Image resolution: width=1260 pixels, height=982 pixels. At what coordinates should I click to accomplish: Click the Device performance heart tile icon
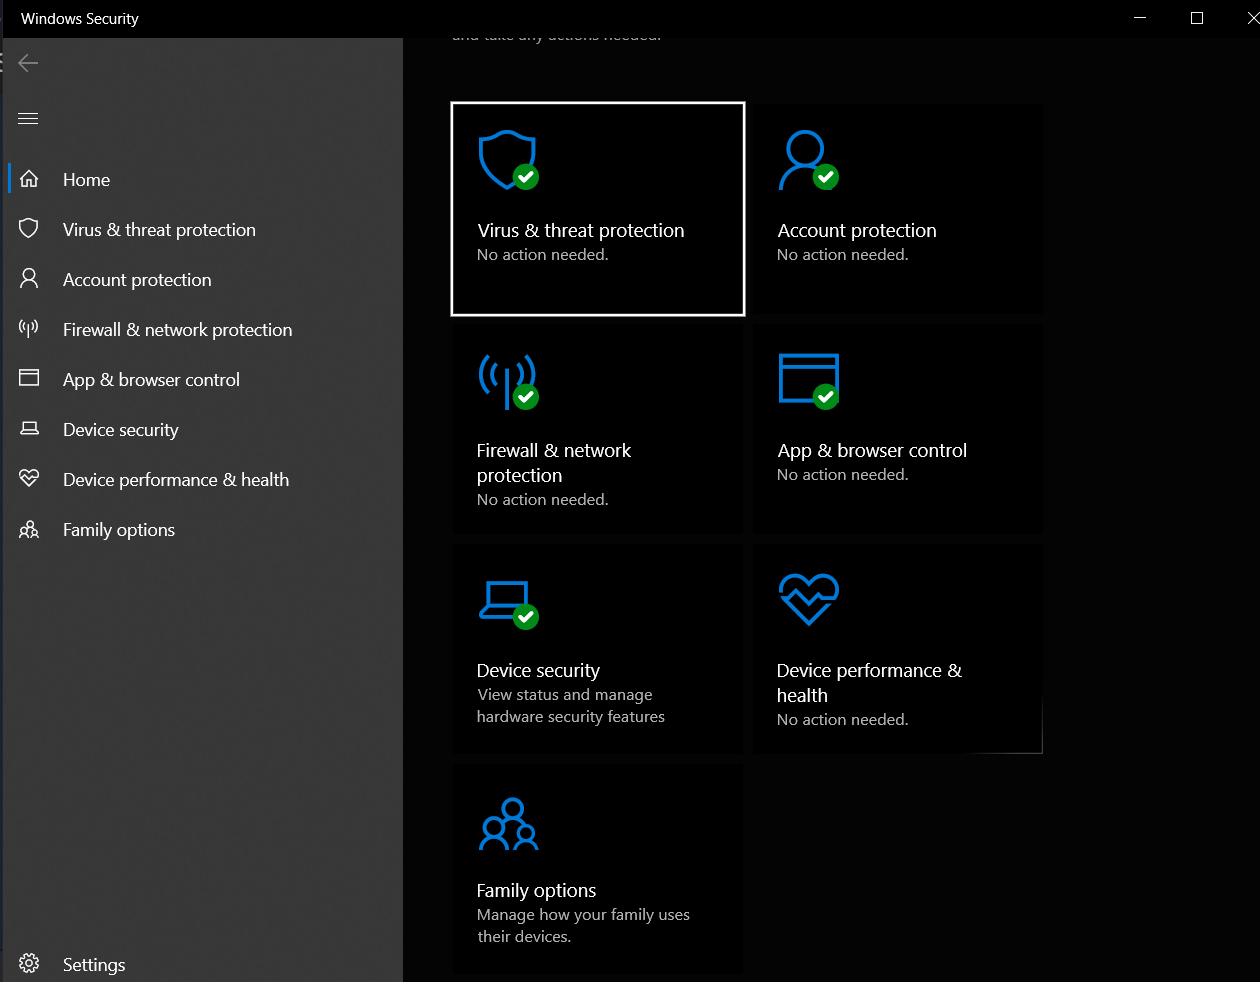[x=808, y=599]
